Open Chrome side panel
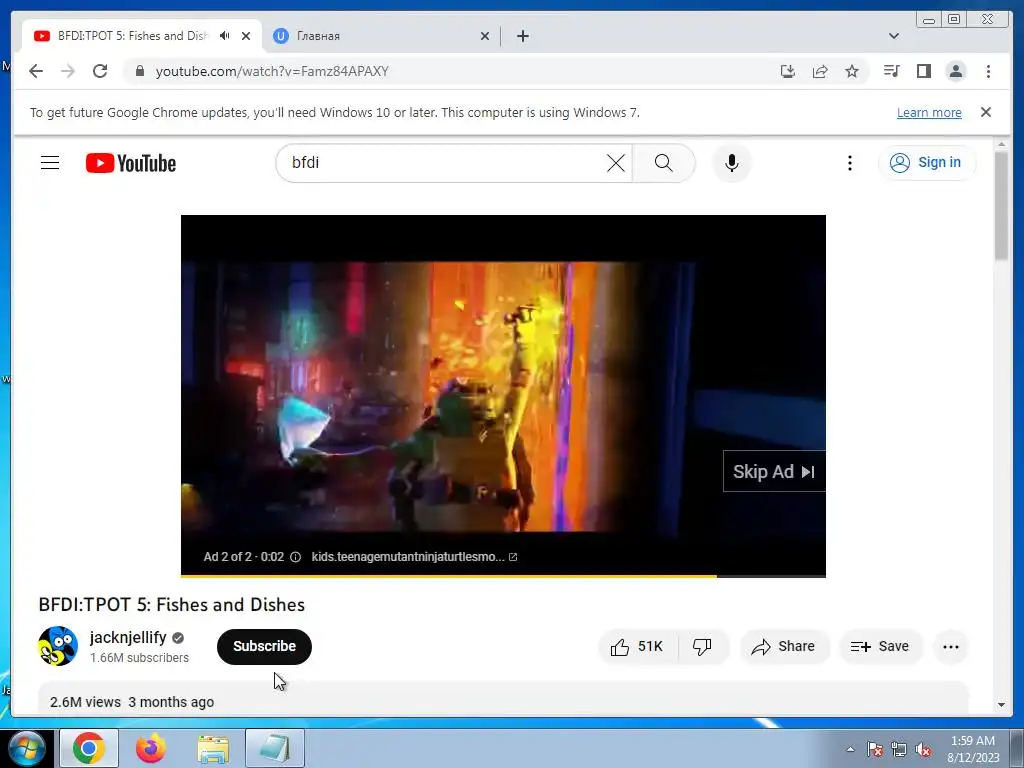1024x768 pixels. click(923, 71)
